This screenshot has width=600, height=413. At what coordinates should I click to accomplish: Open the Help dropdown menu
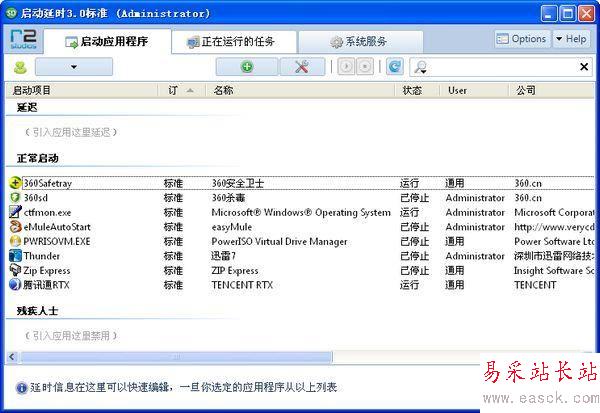coord(572,39)
